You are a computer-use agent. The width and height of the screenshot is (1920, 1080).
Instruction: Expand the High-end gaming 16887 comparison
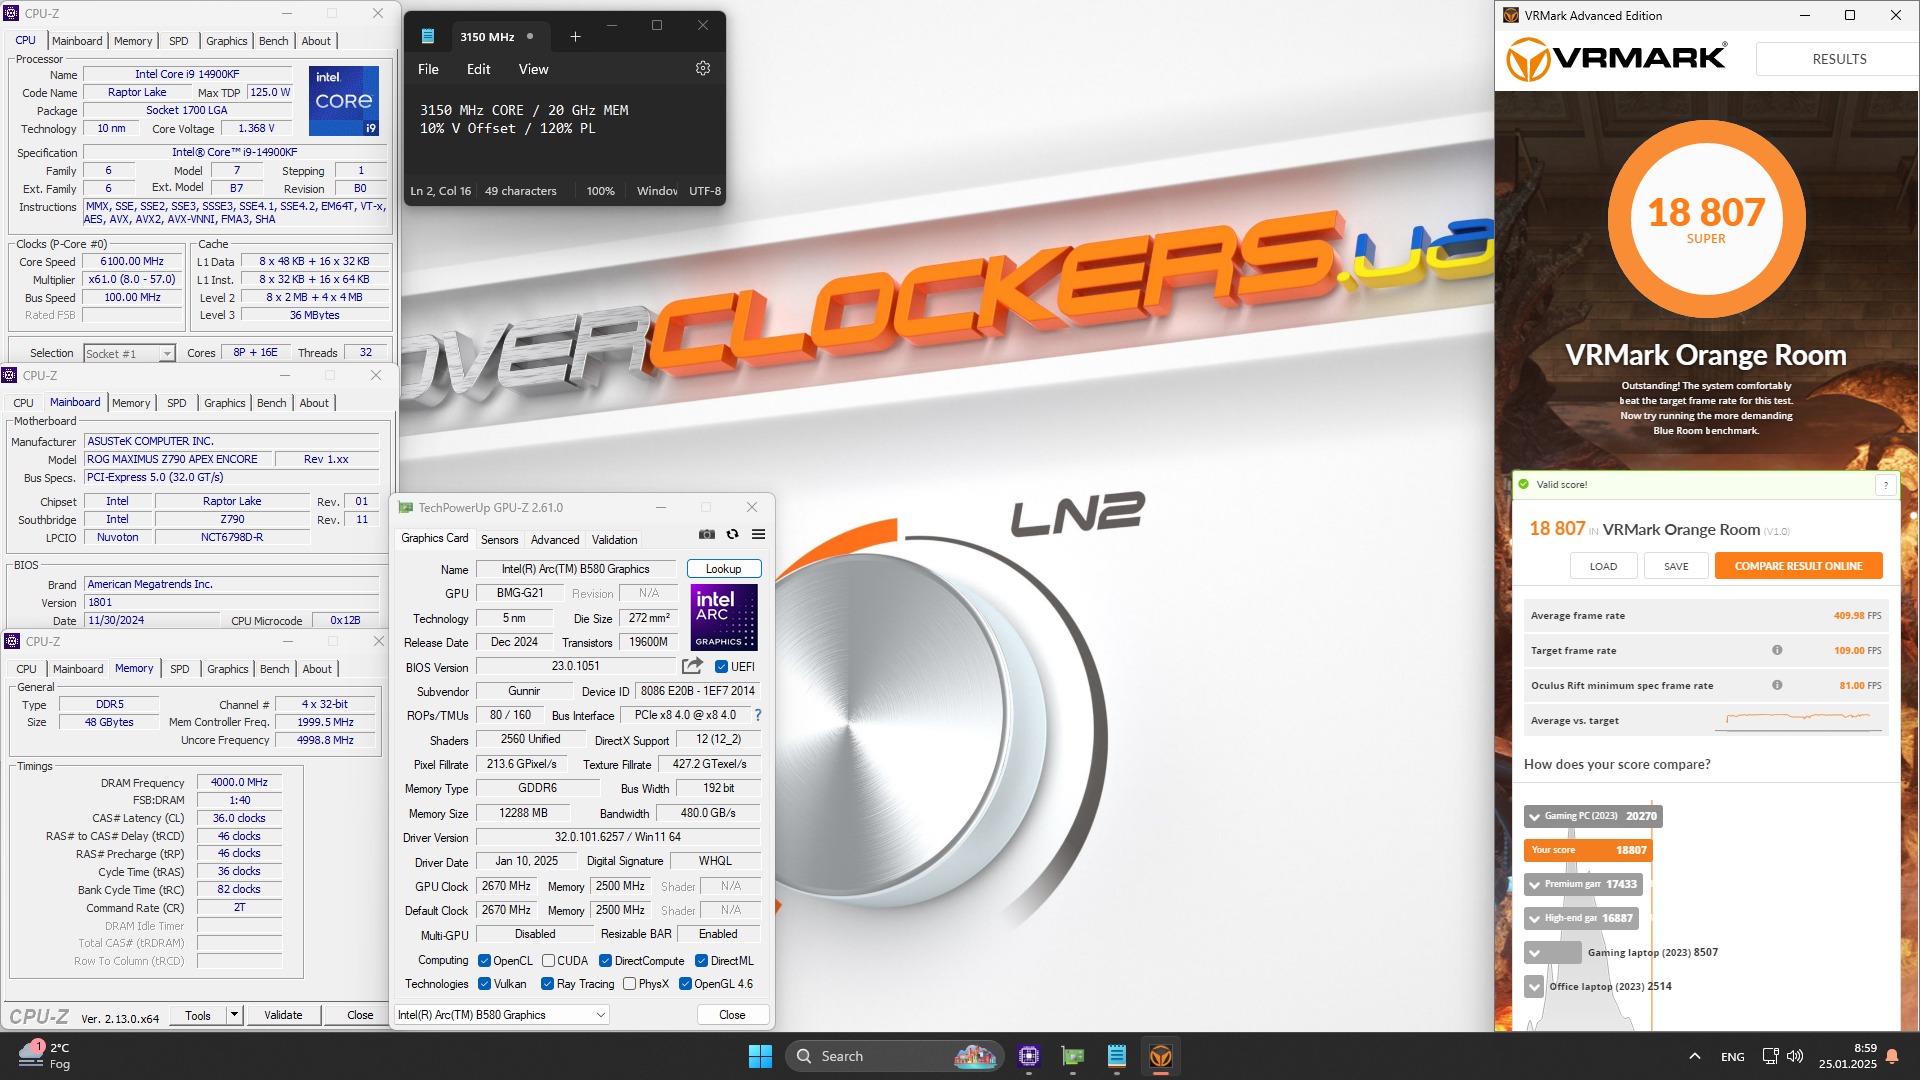coord(1534,919)
